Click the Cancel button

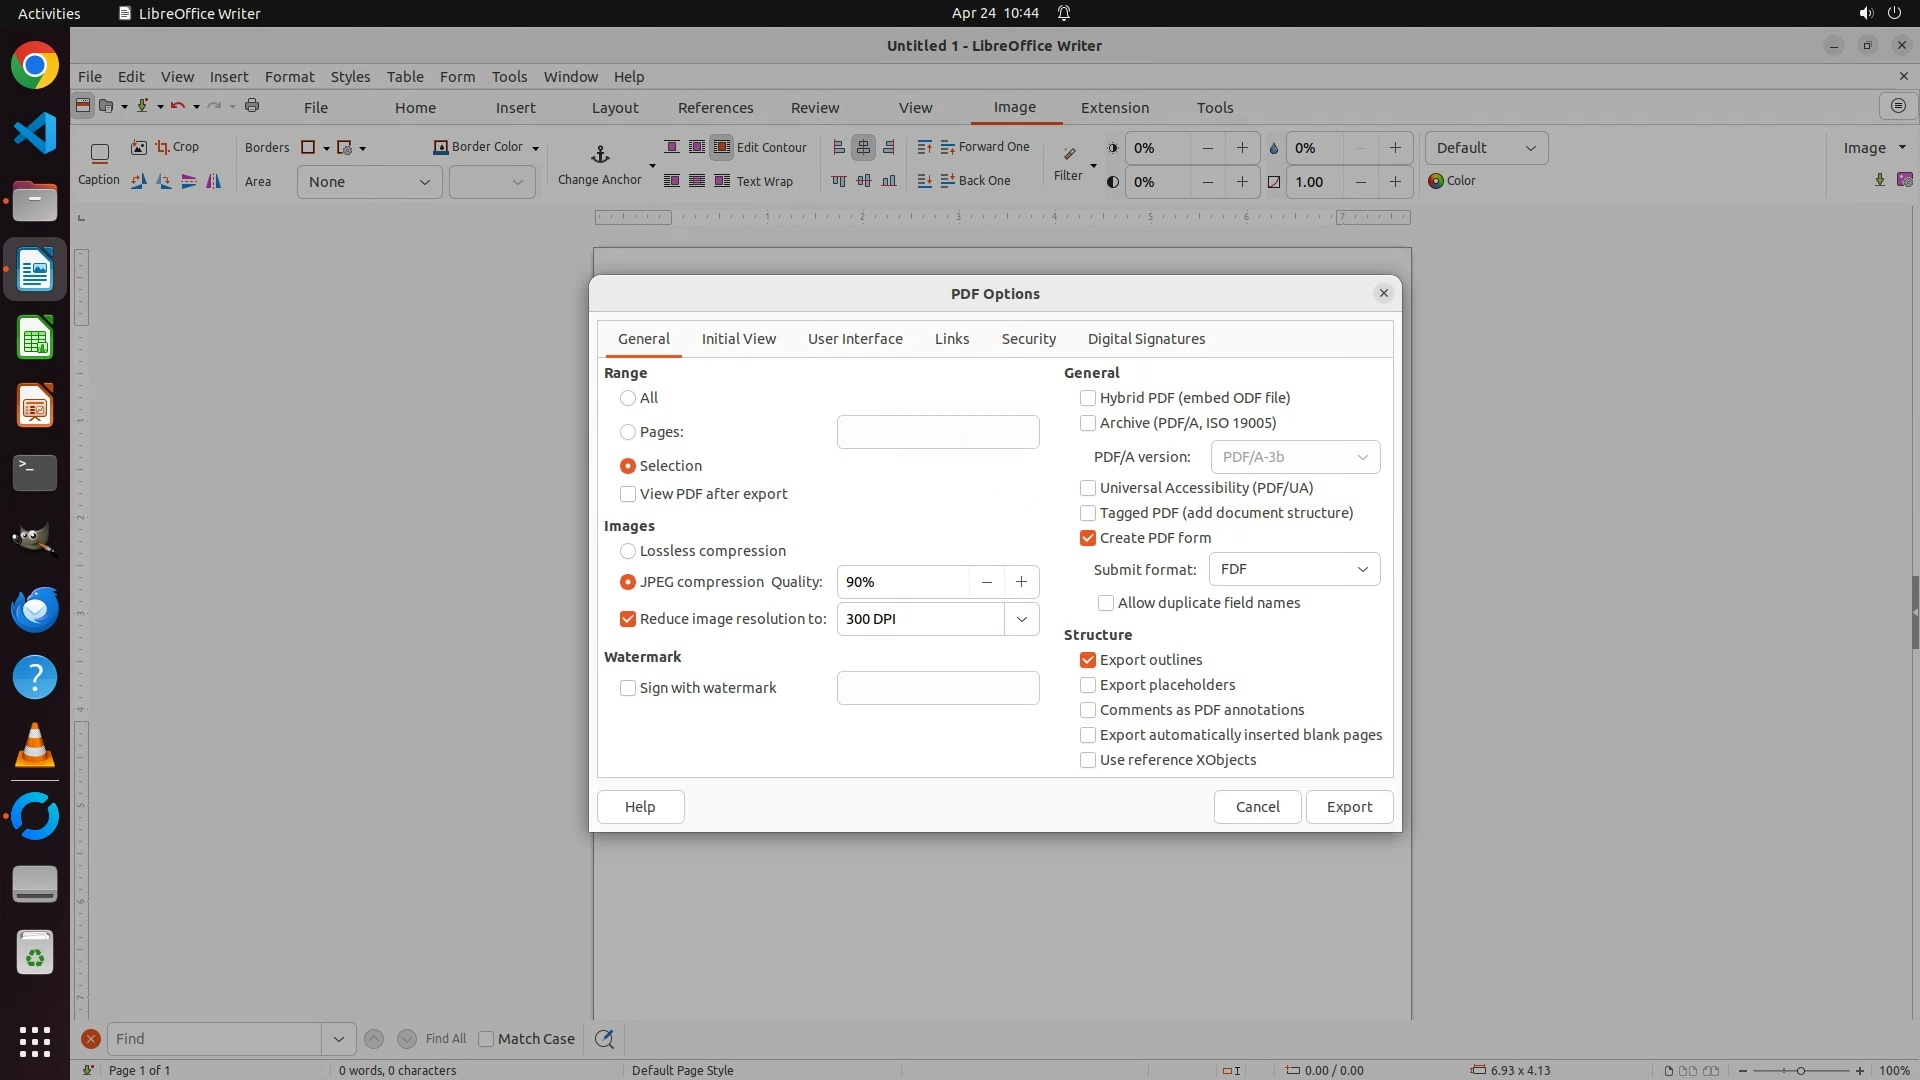pyautogui.click(x=1257, y=807)
